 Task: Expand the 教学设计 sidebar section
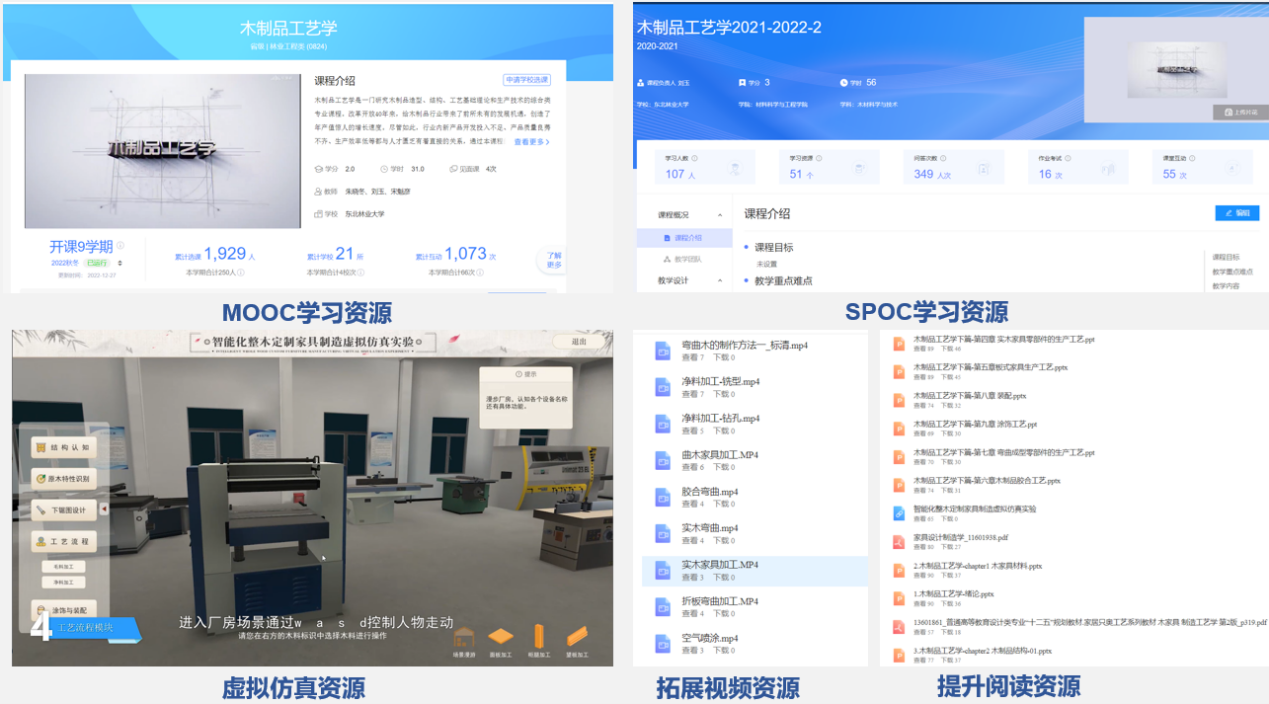719,281
